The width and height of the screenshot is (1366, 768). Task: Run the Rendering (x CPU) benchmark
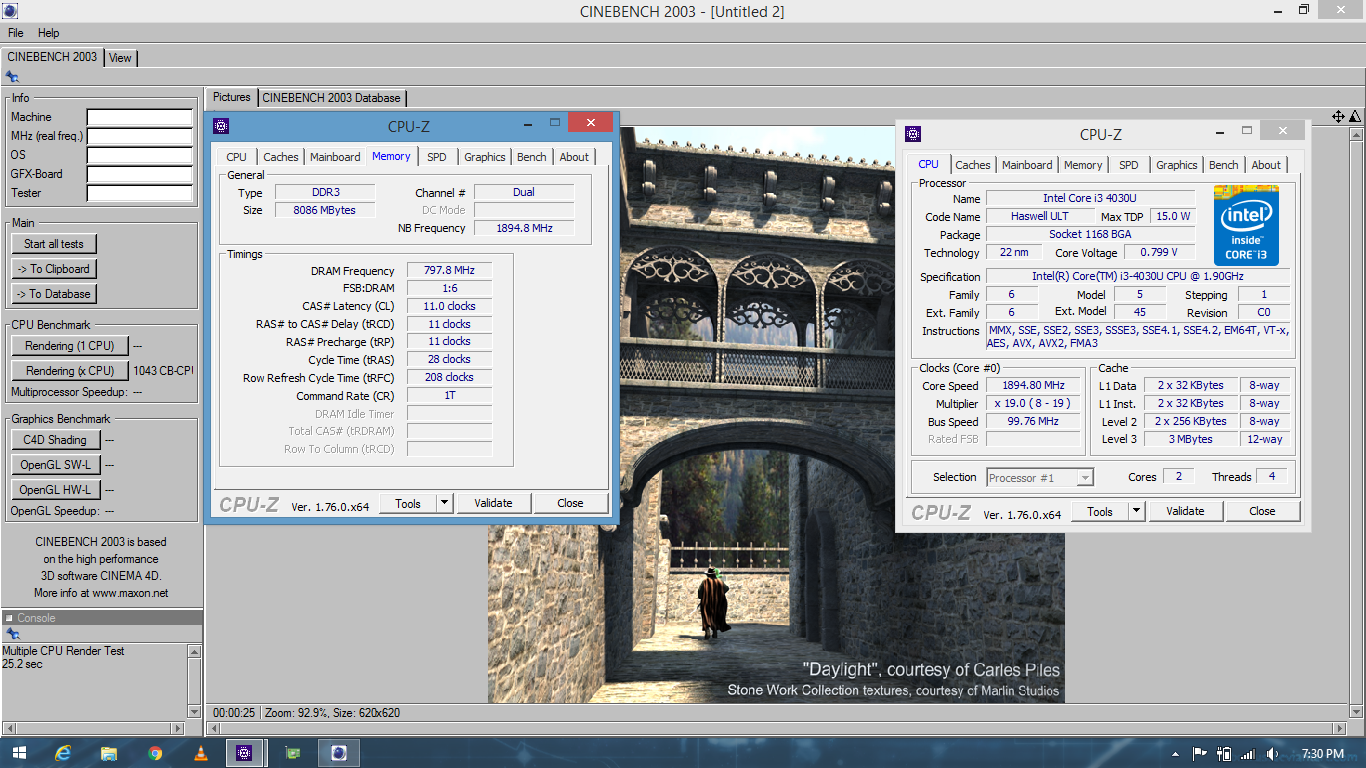point(70,371)
